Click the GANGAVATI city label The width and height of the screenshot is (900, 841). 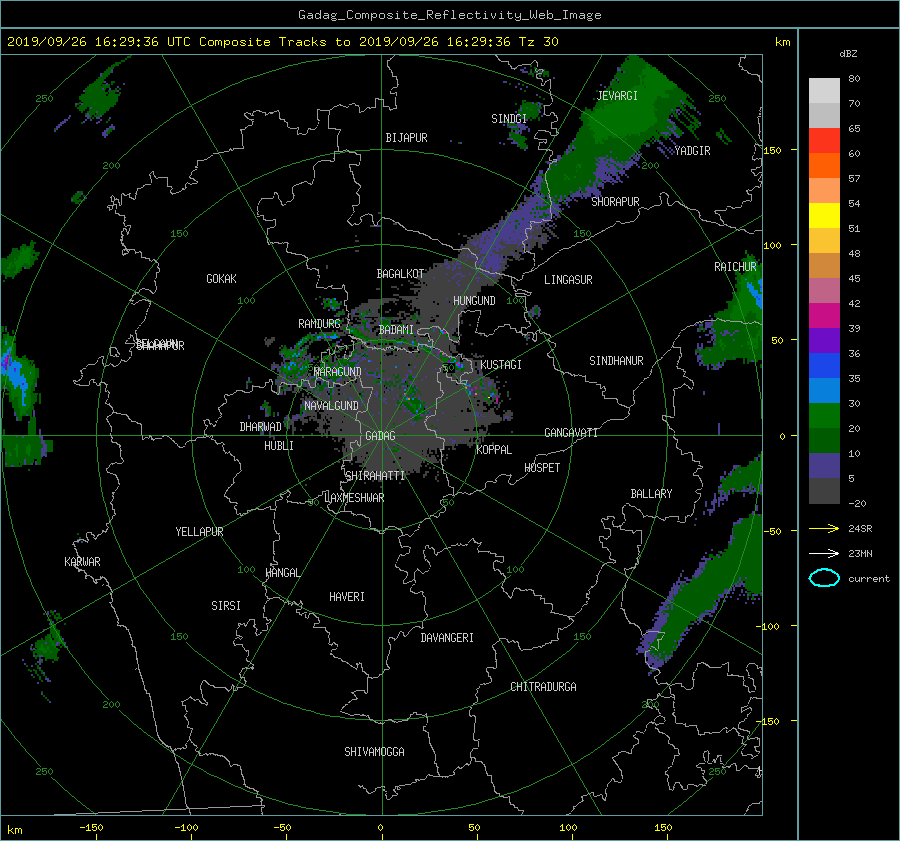pyautogui.click(x=571, y=433)
